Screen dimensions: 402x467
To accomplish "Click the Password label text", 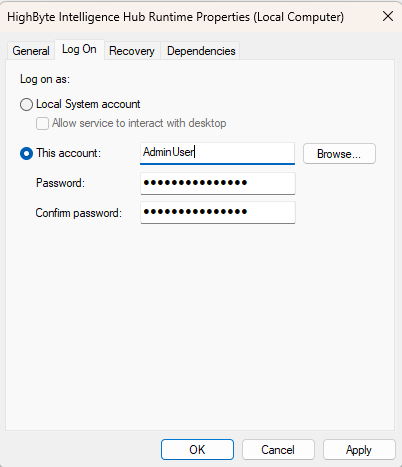I will tap(60, 183).
